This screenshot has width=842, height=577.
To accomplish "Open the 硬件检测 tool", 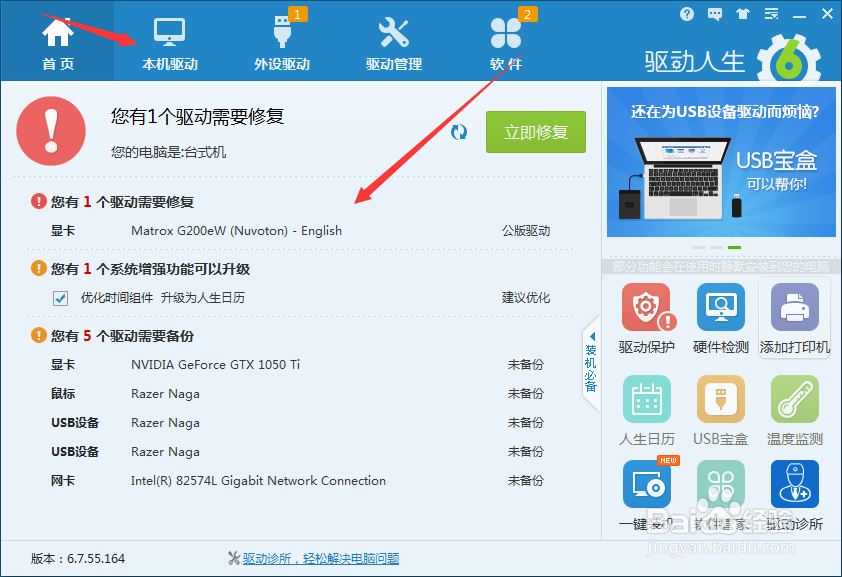I will pyautogui.click(x=721, y=319).
